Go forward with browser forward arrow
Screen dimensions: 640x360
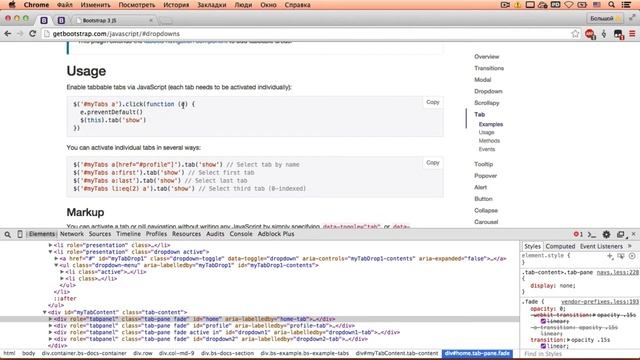[20, 34]
